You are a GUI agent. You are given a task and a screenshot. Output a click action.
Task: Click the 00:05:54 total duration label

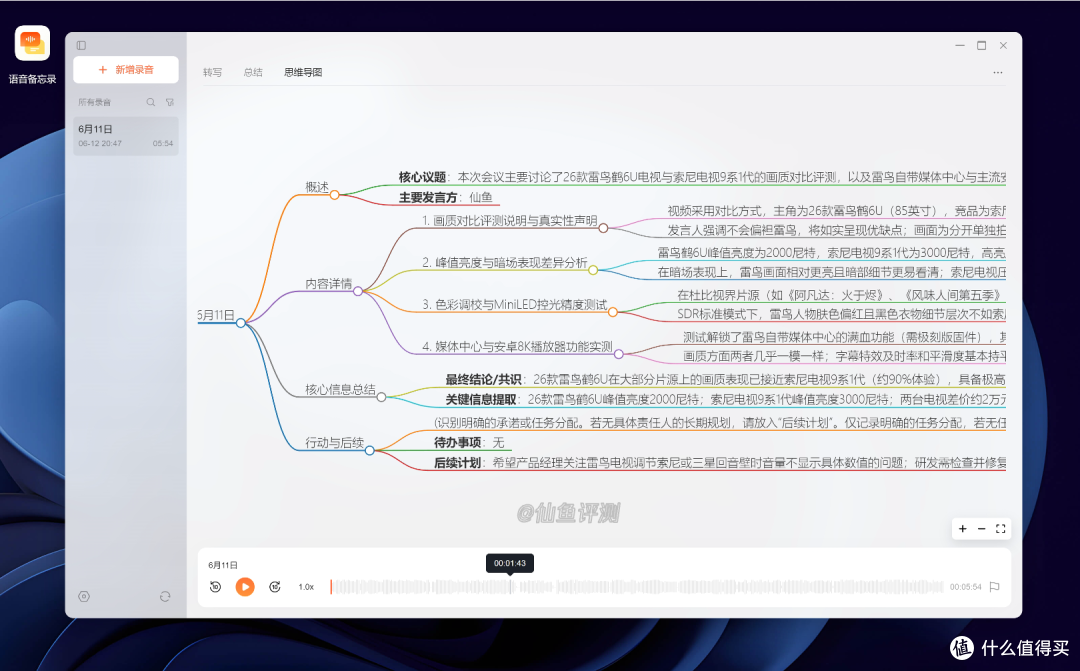[x=965, y=587]
